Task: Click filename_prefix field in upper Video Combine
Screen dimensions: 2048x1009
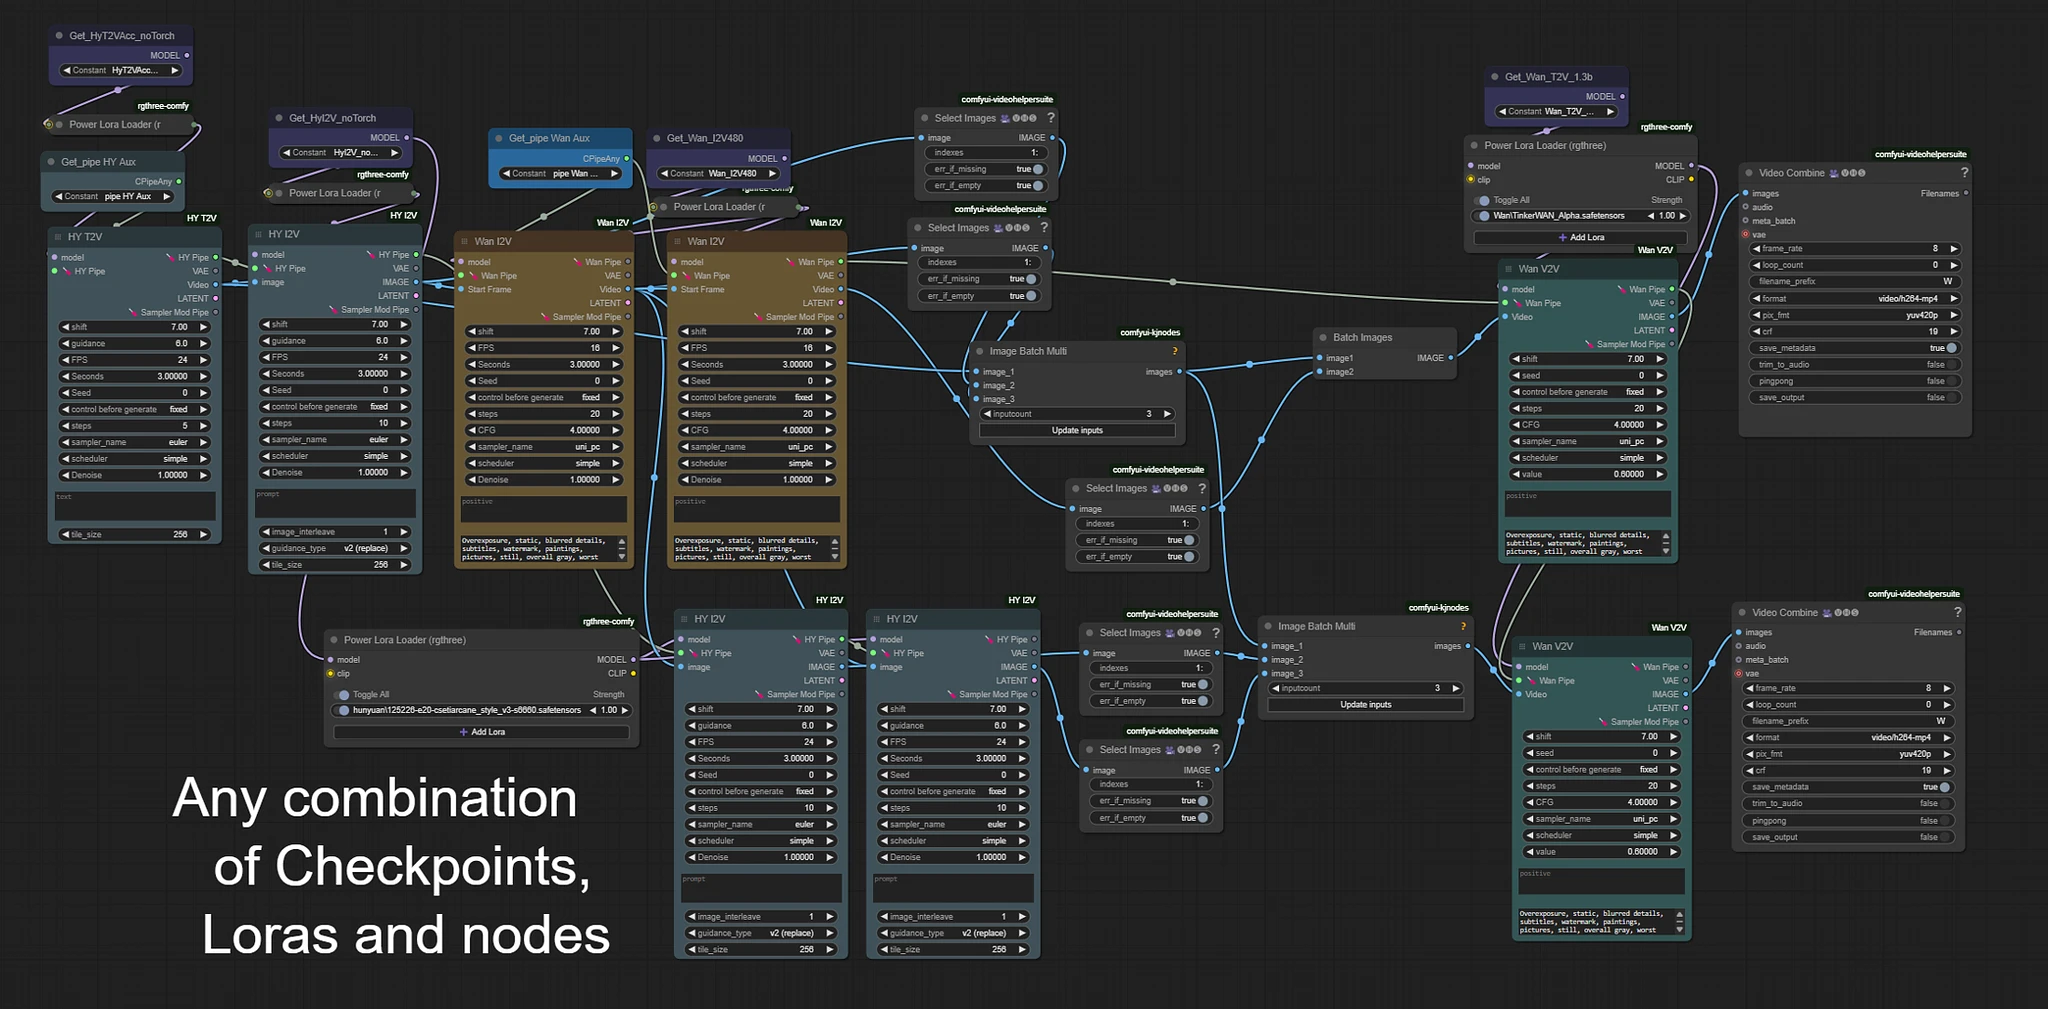Action: coord(1855,282)
